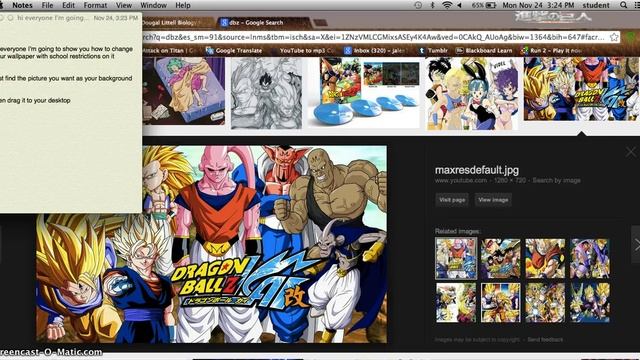This screenshot has height=360, width=640.
Task: Click the Bluetooth menu bar icon
Action: pyautogui.click(x=432, y=5)
